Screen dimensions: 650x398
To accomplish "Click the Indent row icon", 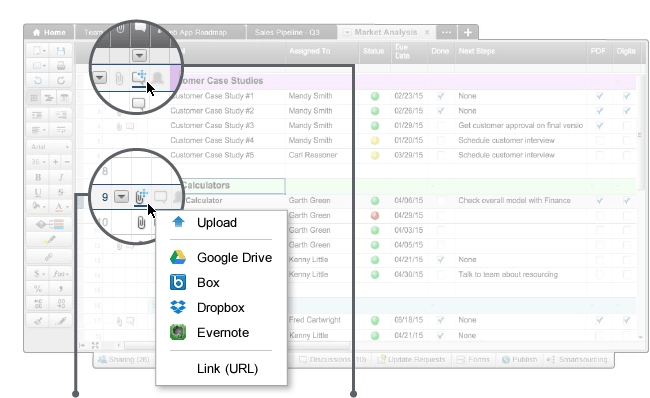I will pyautogui.click(x=61, y=115).
